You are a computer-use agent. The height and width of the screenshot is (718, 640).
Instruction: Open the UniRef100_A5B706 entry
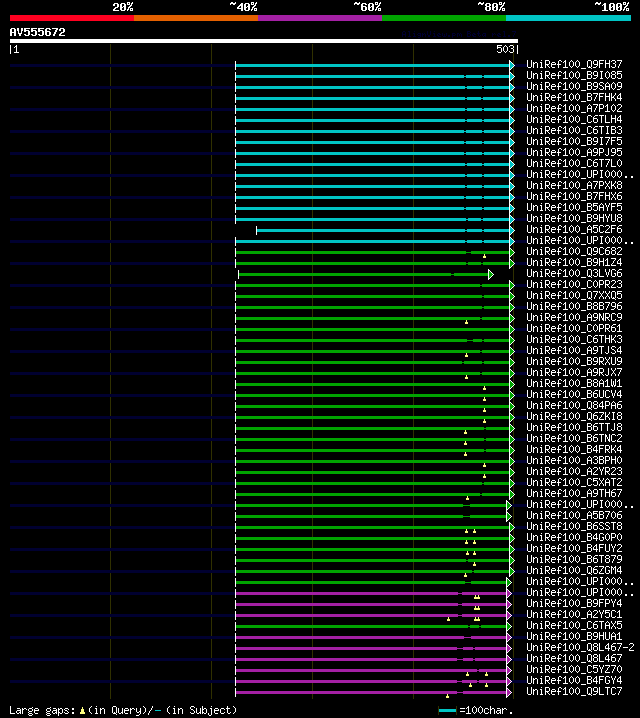[574, 515]
